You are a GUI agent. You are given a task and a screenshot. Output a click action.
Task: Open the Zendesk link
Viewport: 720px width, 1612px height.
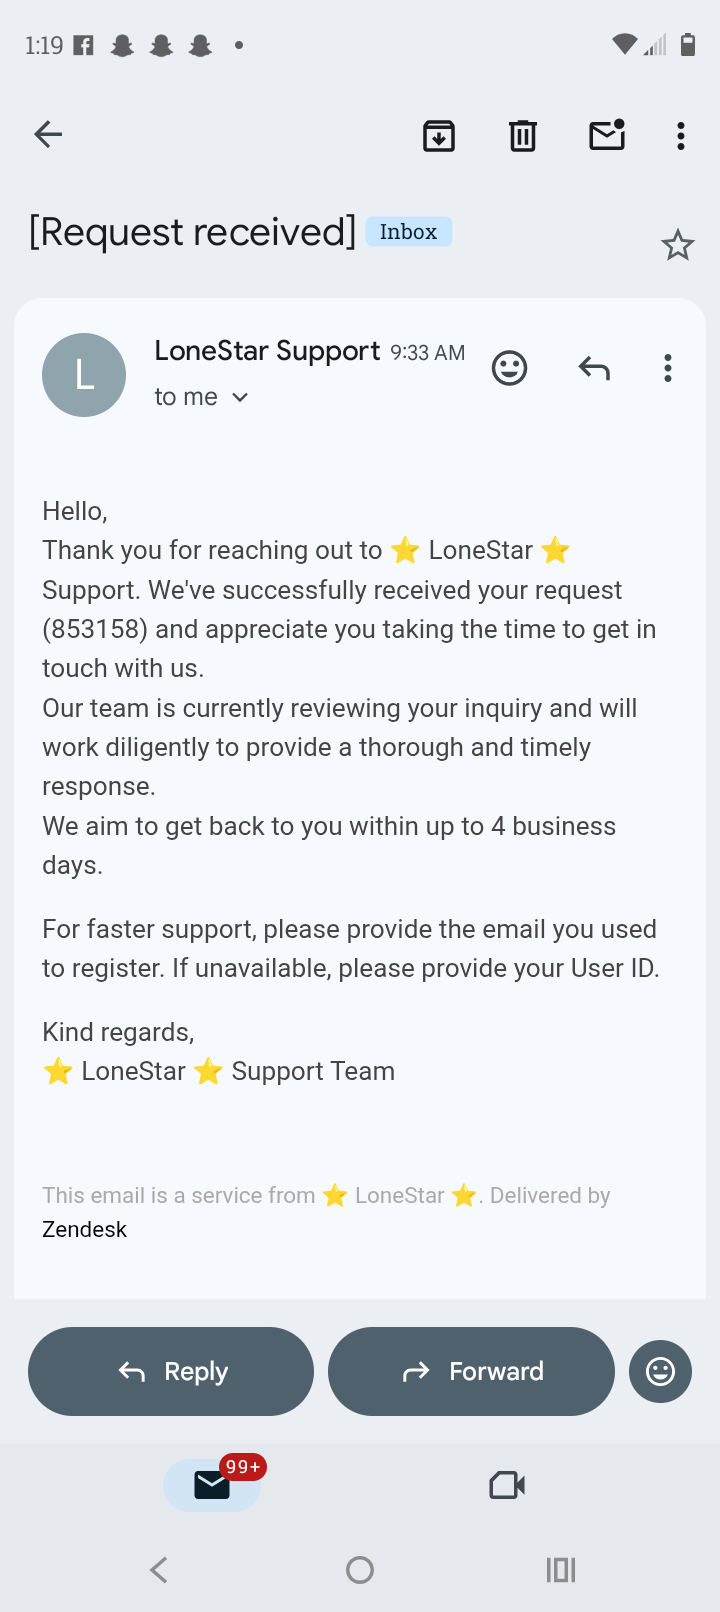[x=84, y=1229]
